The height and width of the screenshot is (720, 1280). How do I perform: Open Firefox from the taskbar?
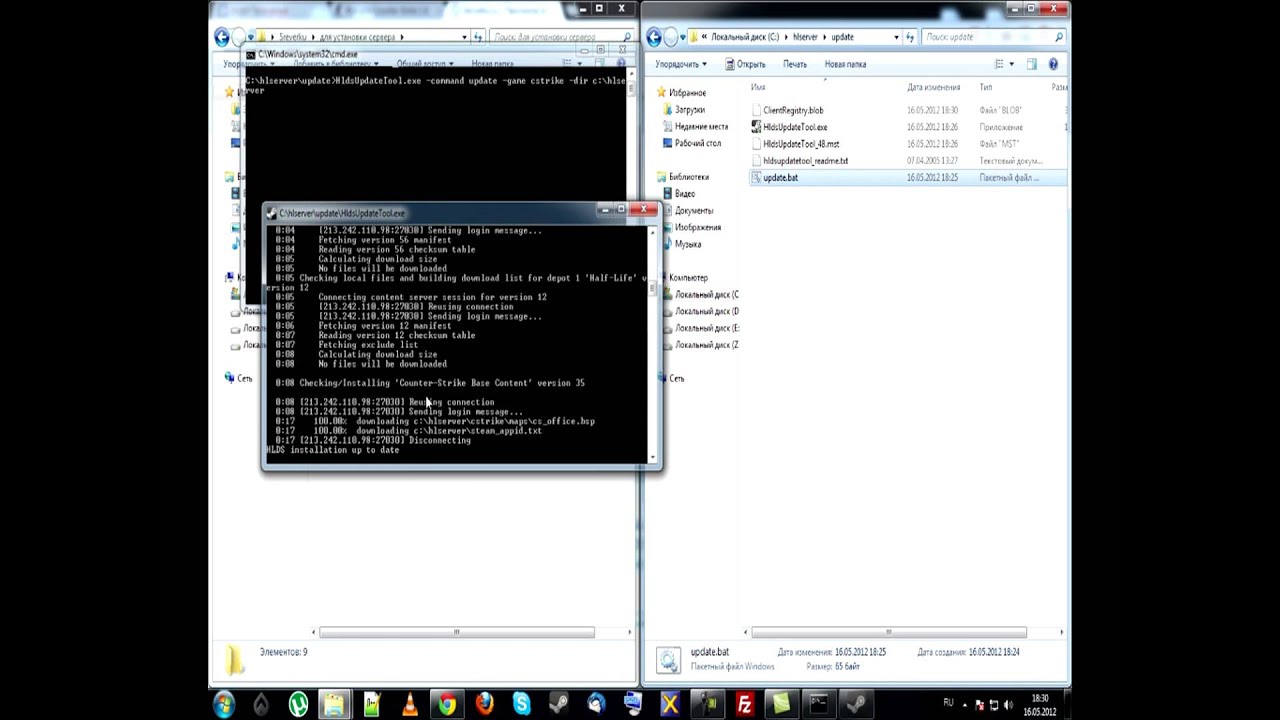pos(485,704)
